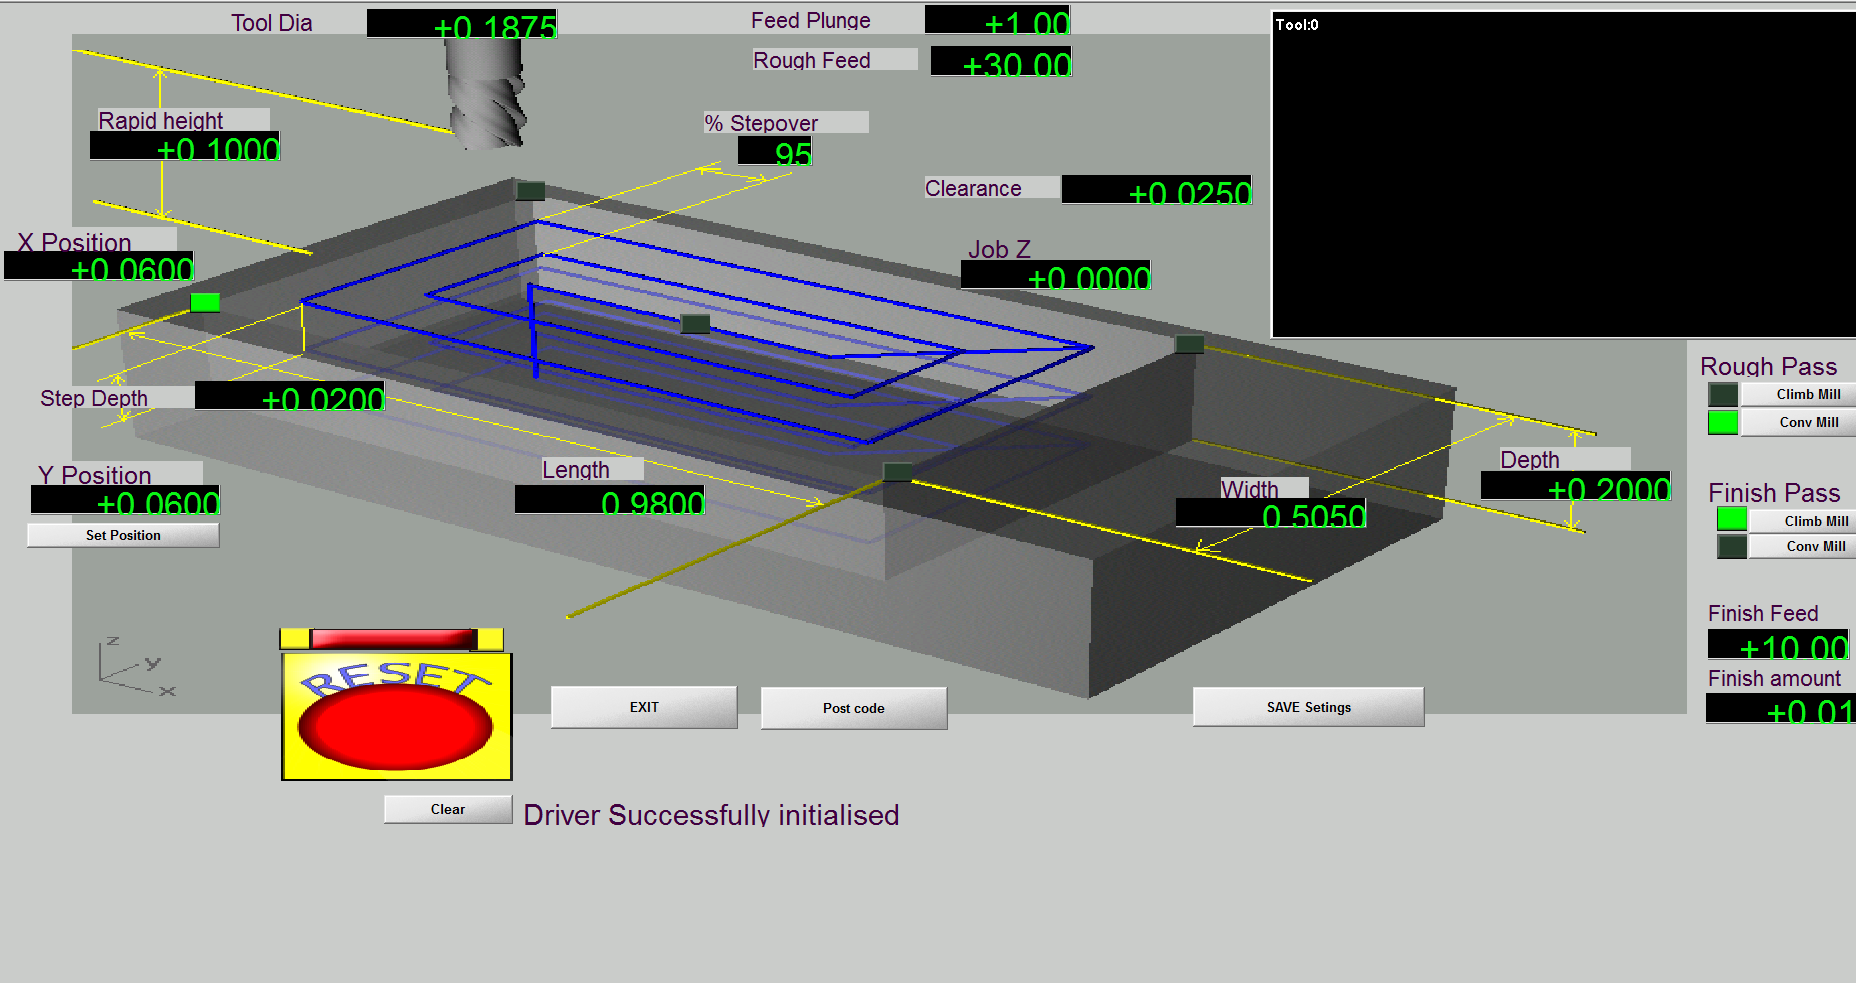1856x983 pixels.
Task: Click the 'Tool Dia' label
Action: 272,22
